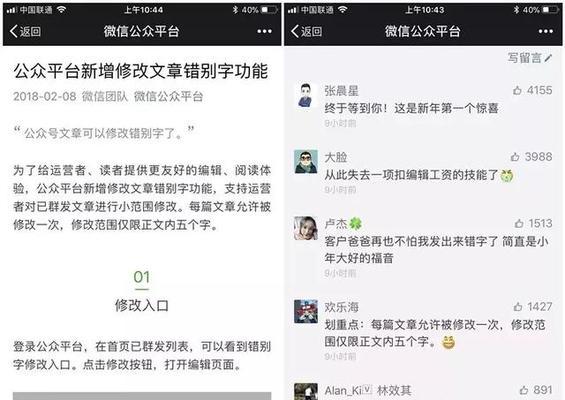Like Alan_Ki's comment showing 891
Screen dimensions: 565x400
(x=524, y=390)
